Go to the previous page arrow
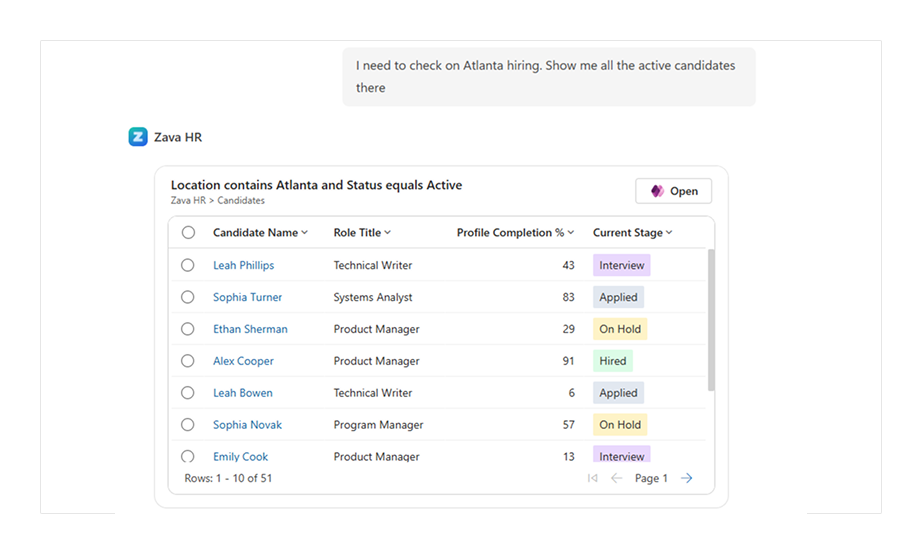 click(616, 478)
